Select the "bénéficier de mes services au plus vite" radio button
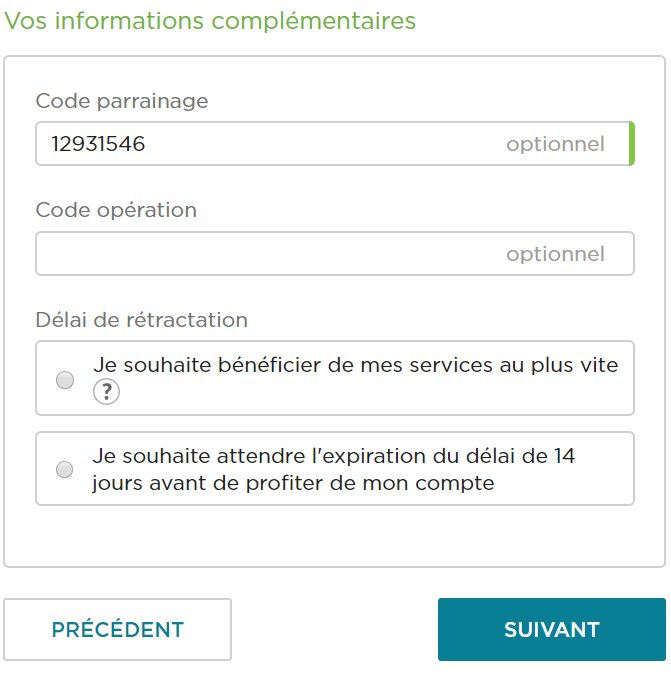 click(65, 380)
